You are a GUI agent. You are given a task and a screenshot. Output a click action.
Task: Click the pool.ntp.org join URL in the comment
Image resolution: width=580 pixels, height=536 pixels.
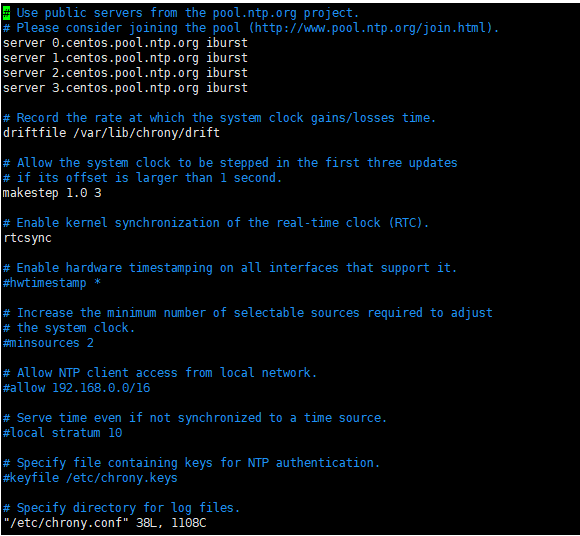coord(370,28)
